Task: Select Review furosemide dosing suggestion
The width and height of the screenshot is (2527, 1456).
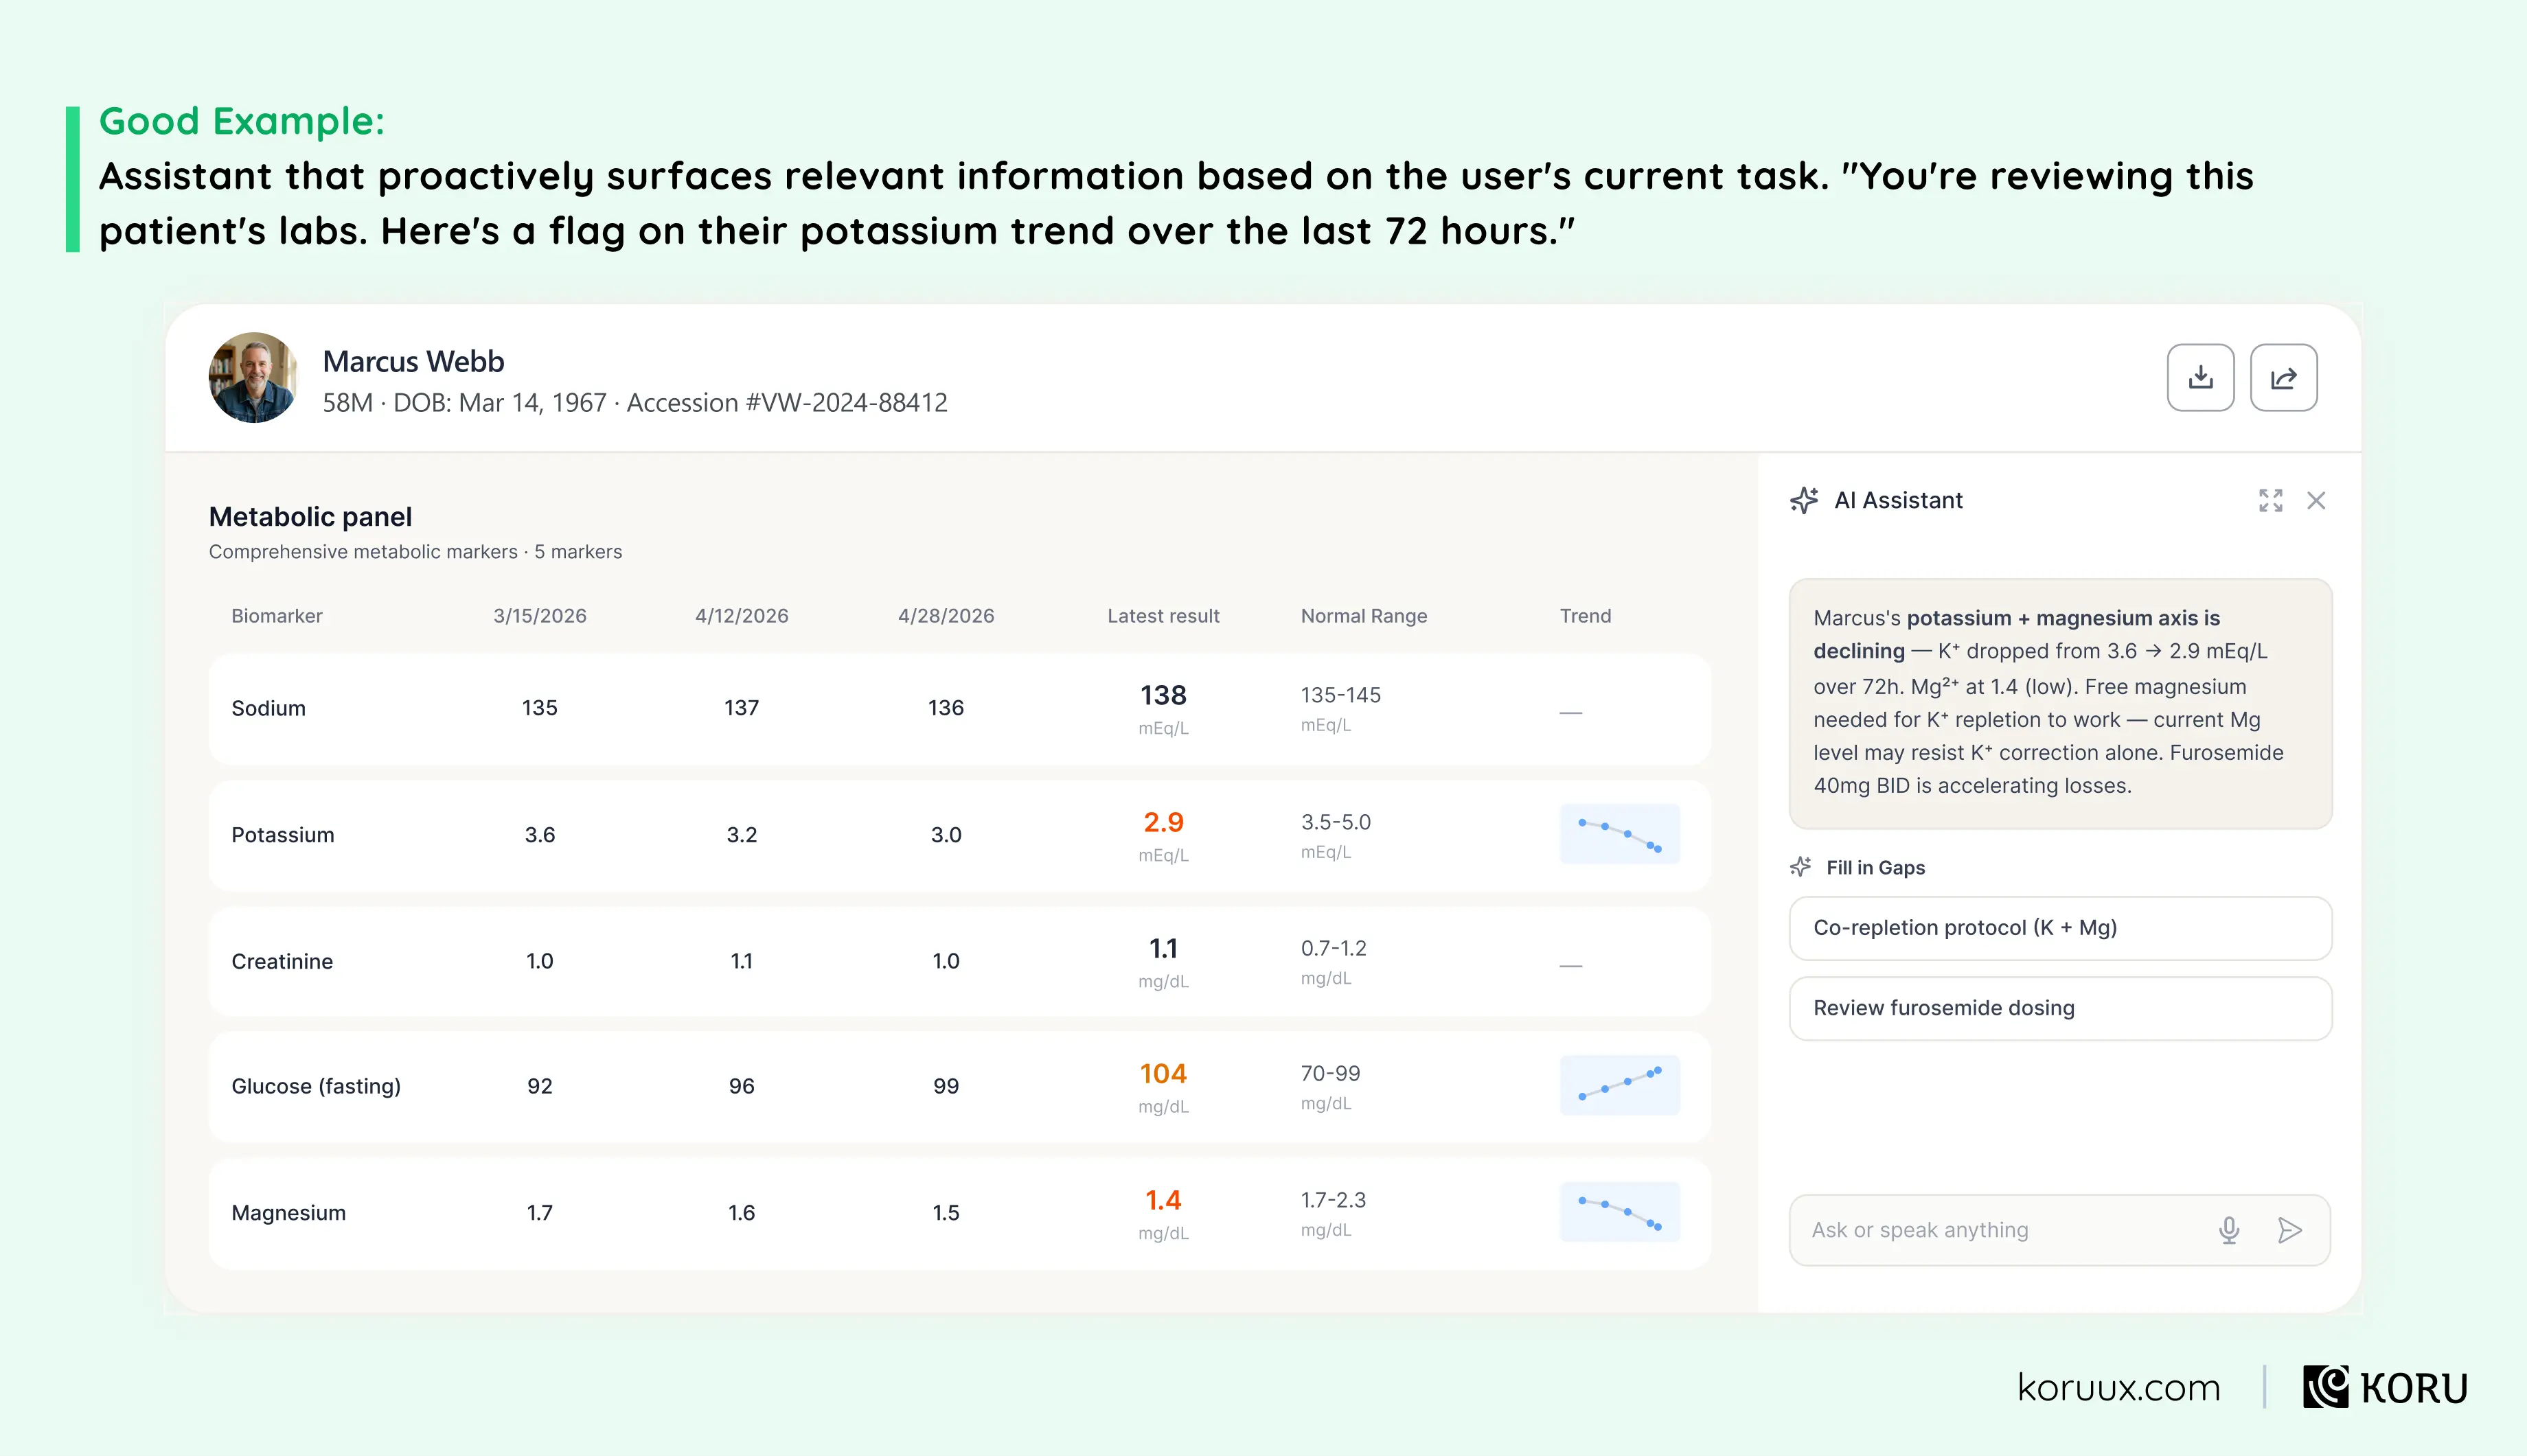Action: coord(2060,1008)
